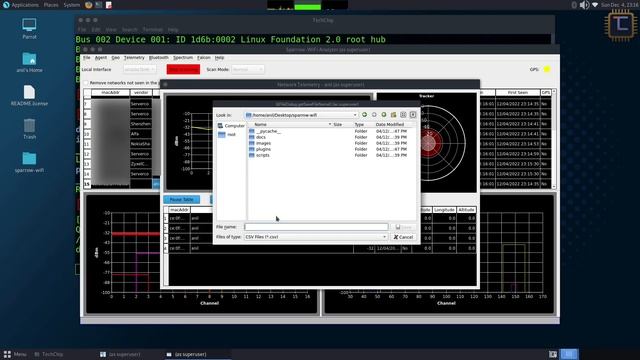Click clock showing Sun Dec 4
Screen dimensions: 640x360
619,5
